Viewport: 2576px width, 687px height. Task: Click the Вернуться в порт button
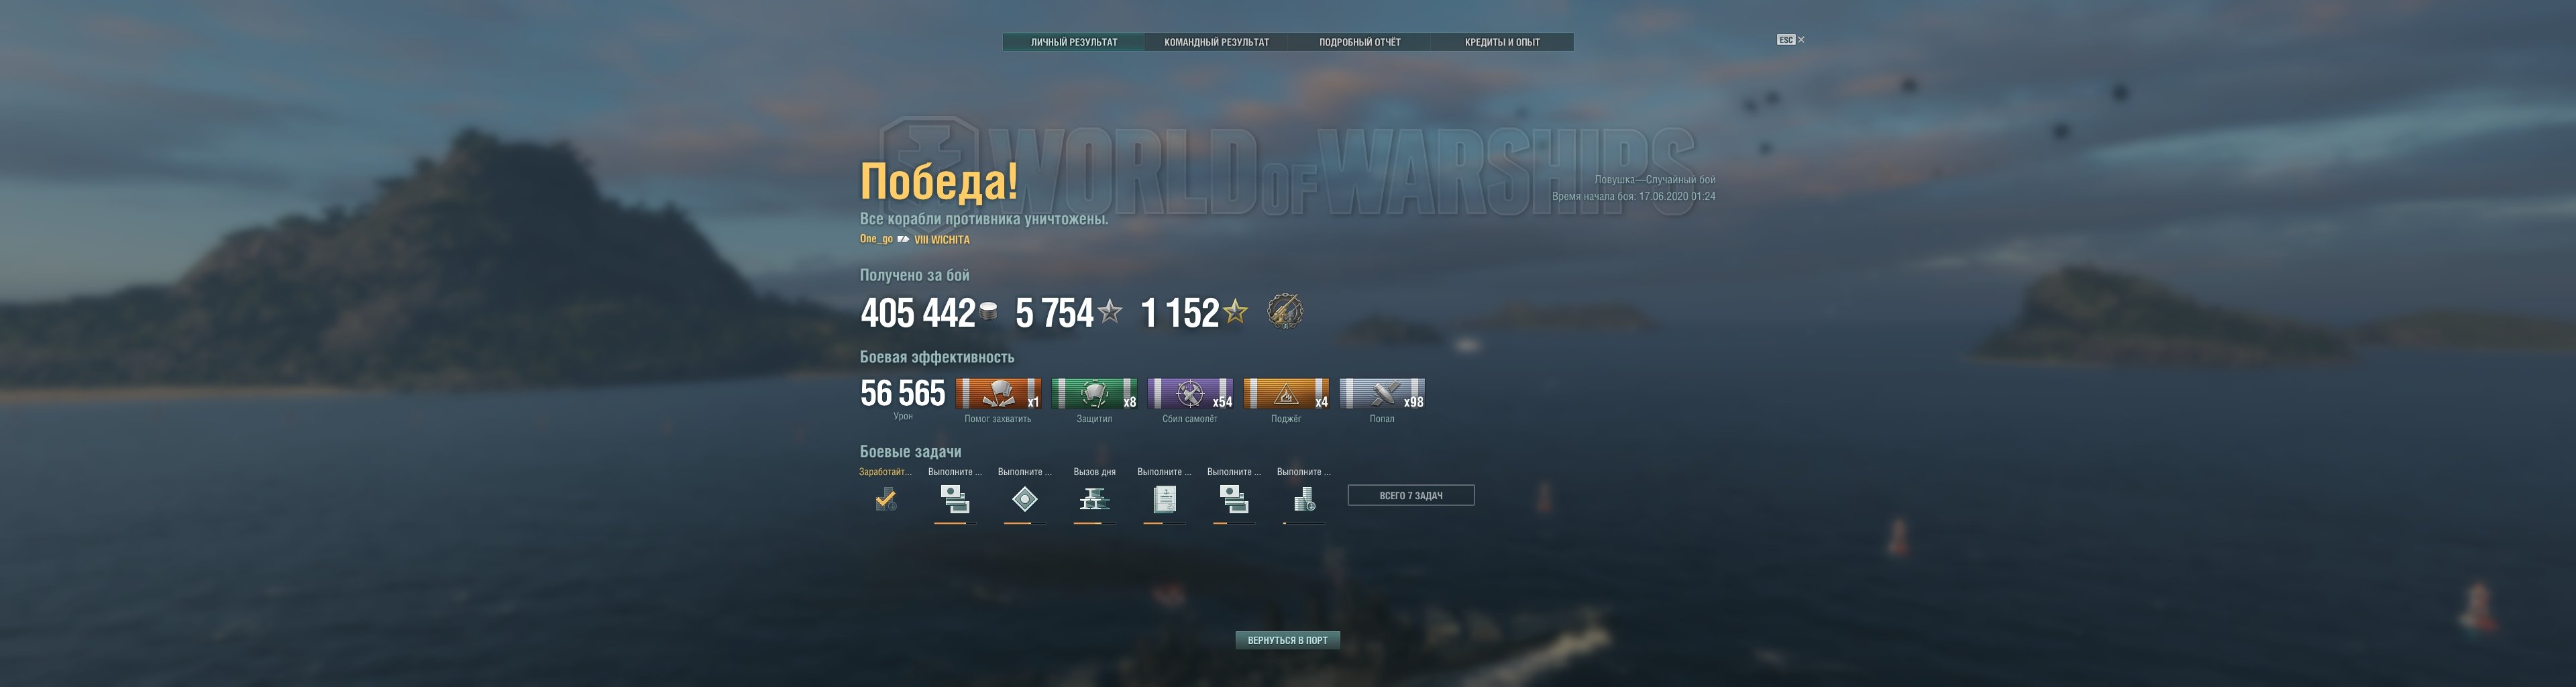[1287, 640]
